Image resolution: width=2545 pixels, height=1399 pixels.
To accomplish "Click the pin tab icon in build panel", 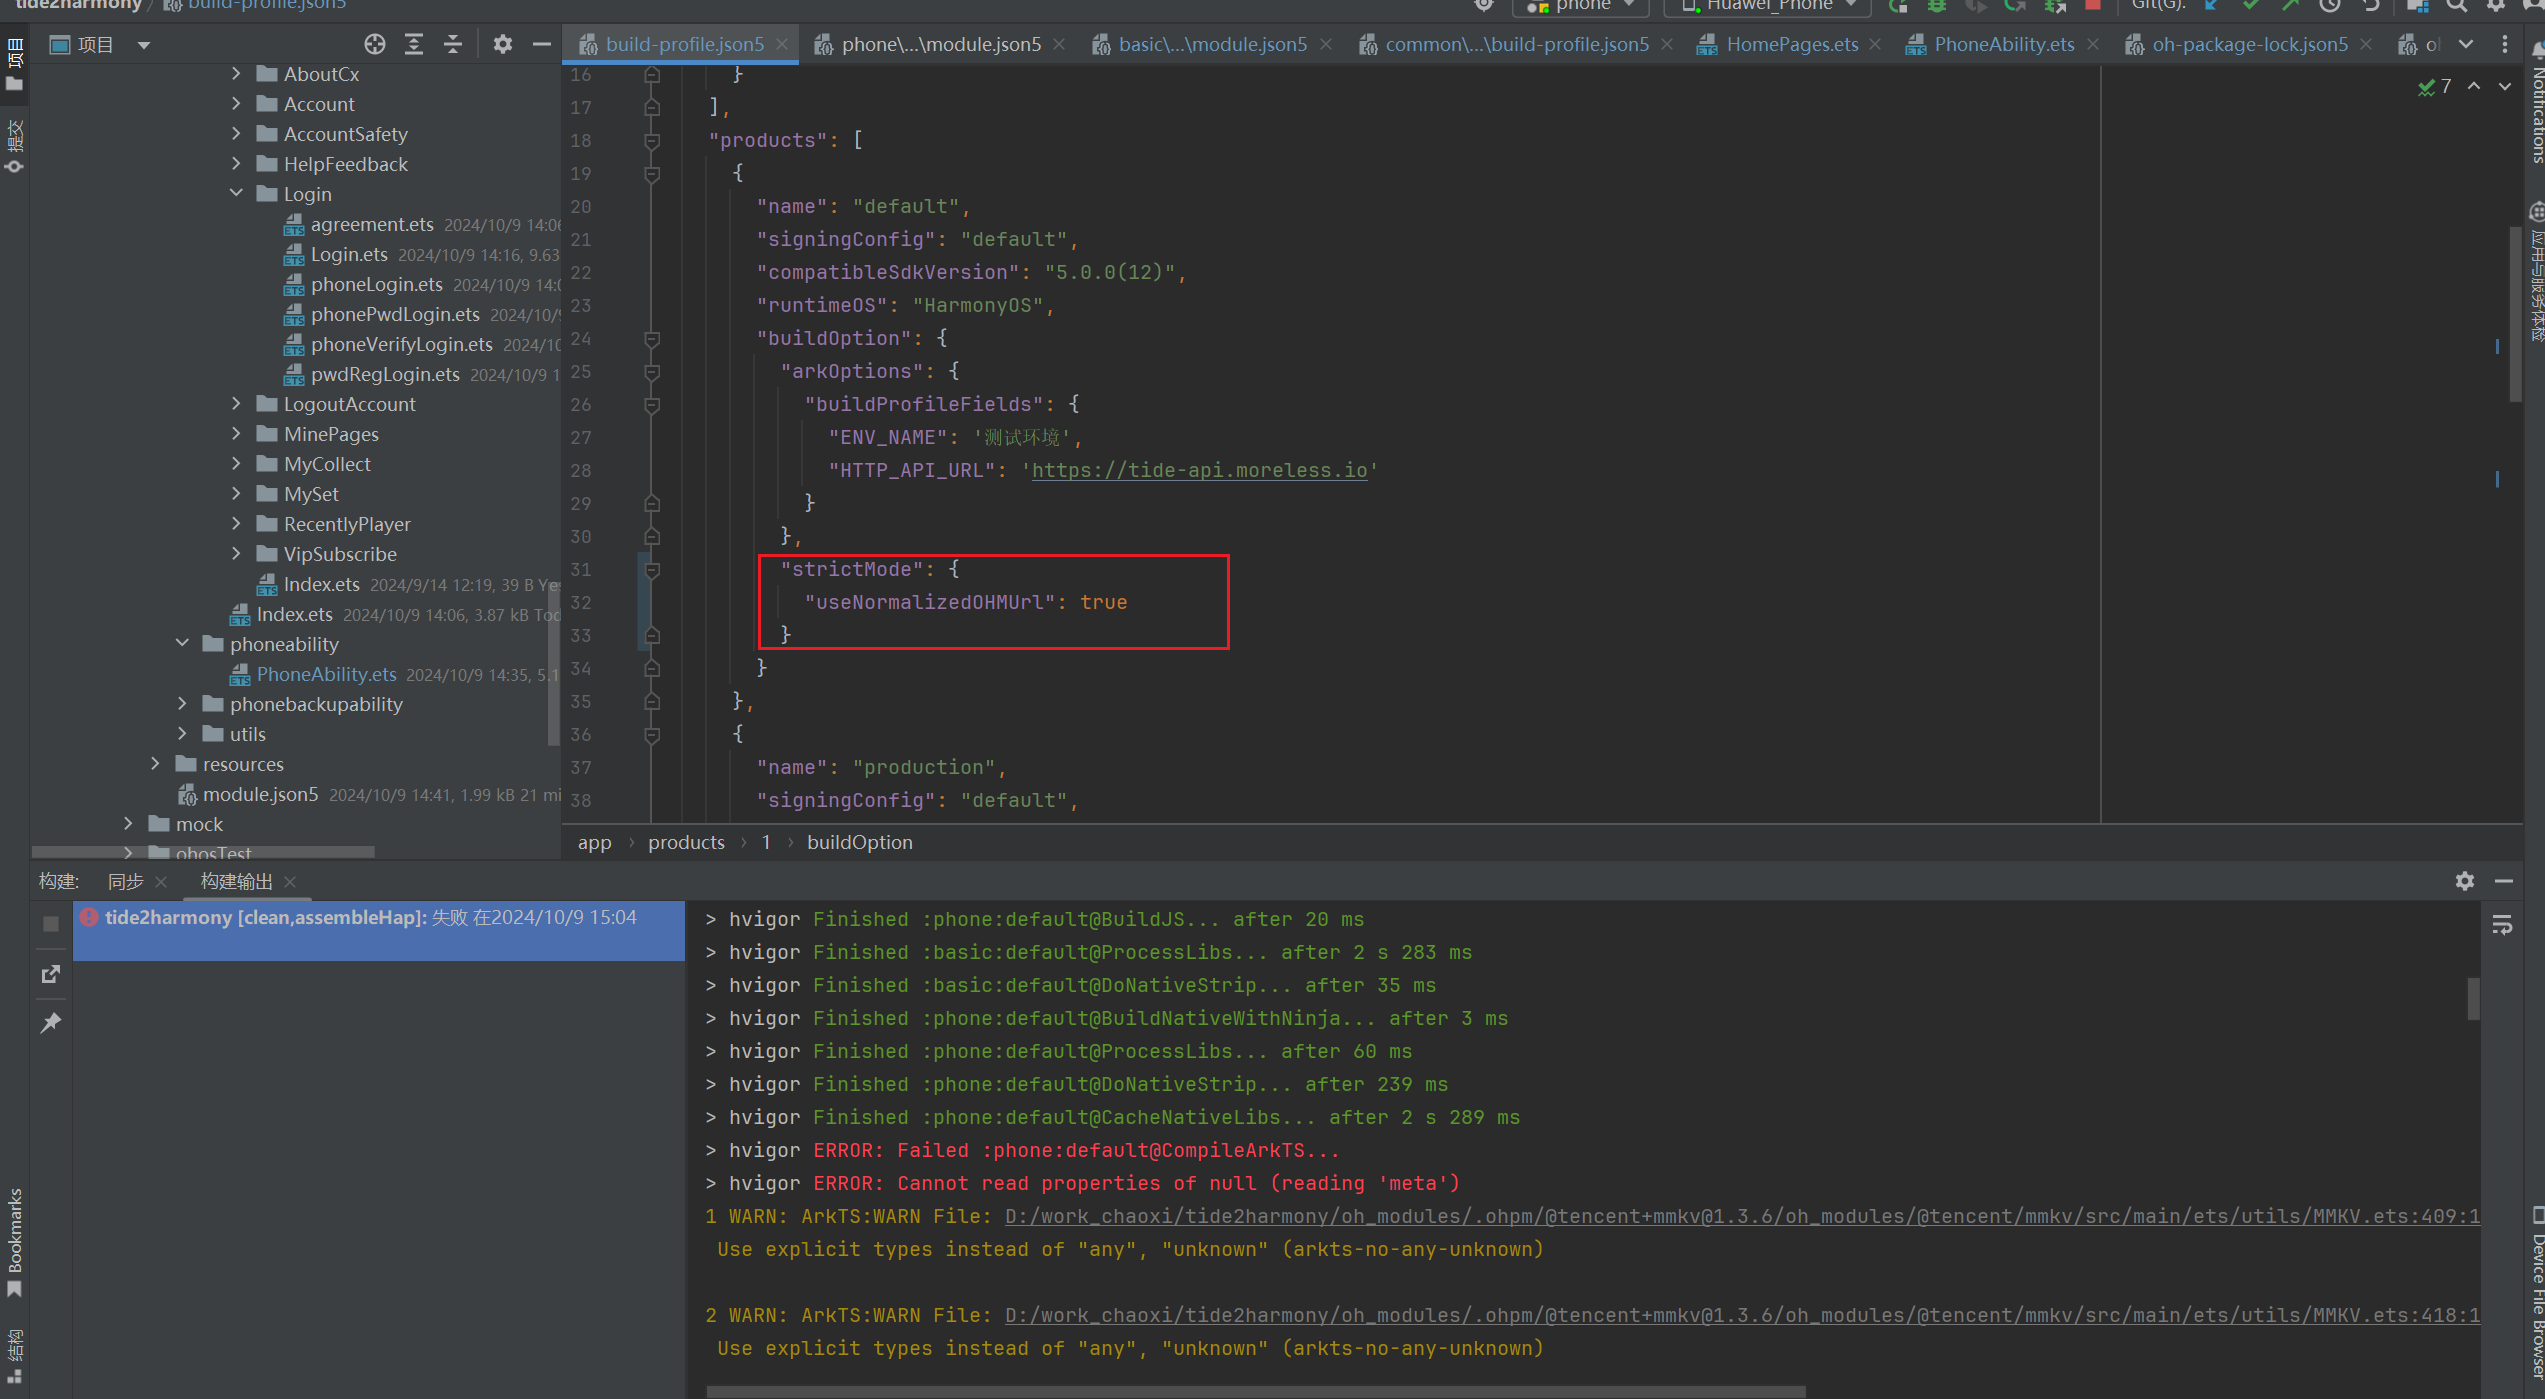I will coord(51,1022).
